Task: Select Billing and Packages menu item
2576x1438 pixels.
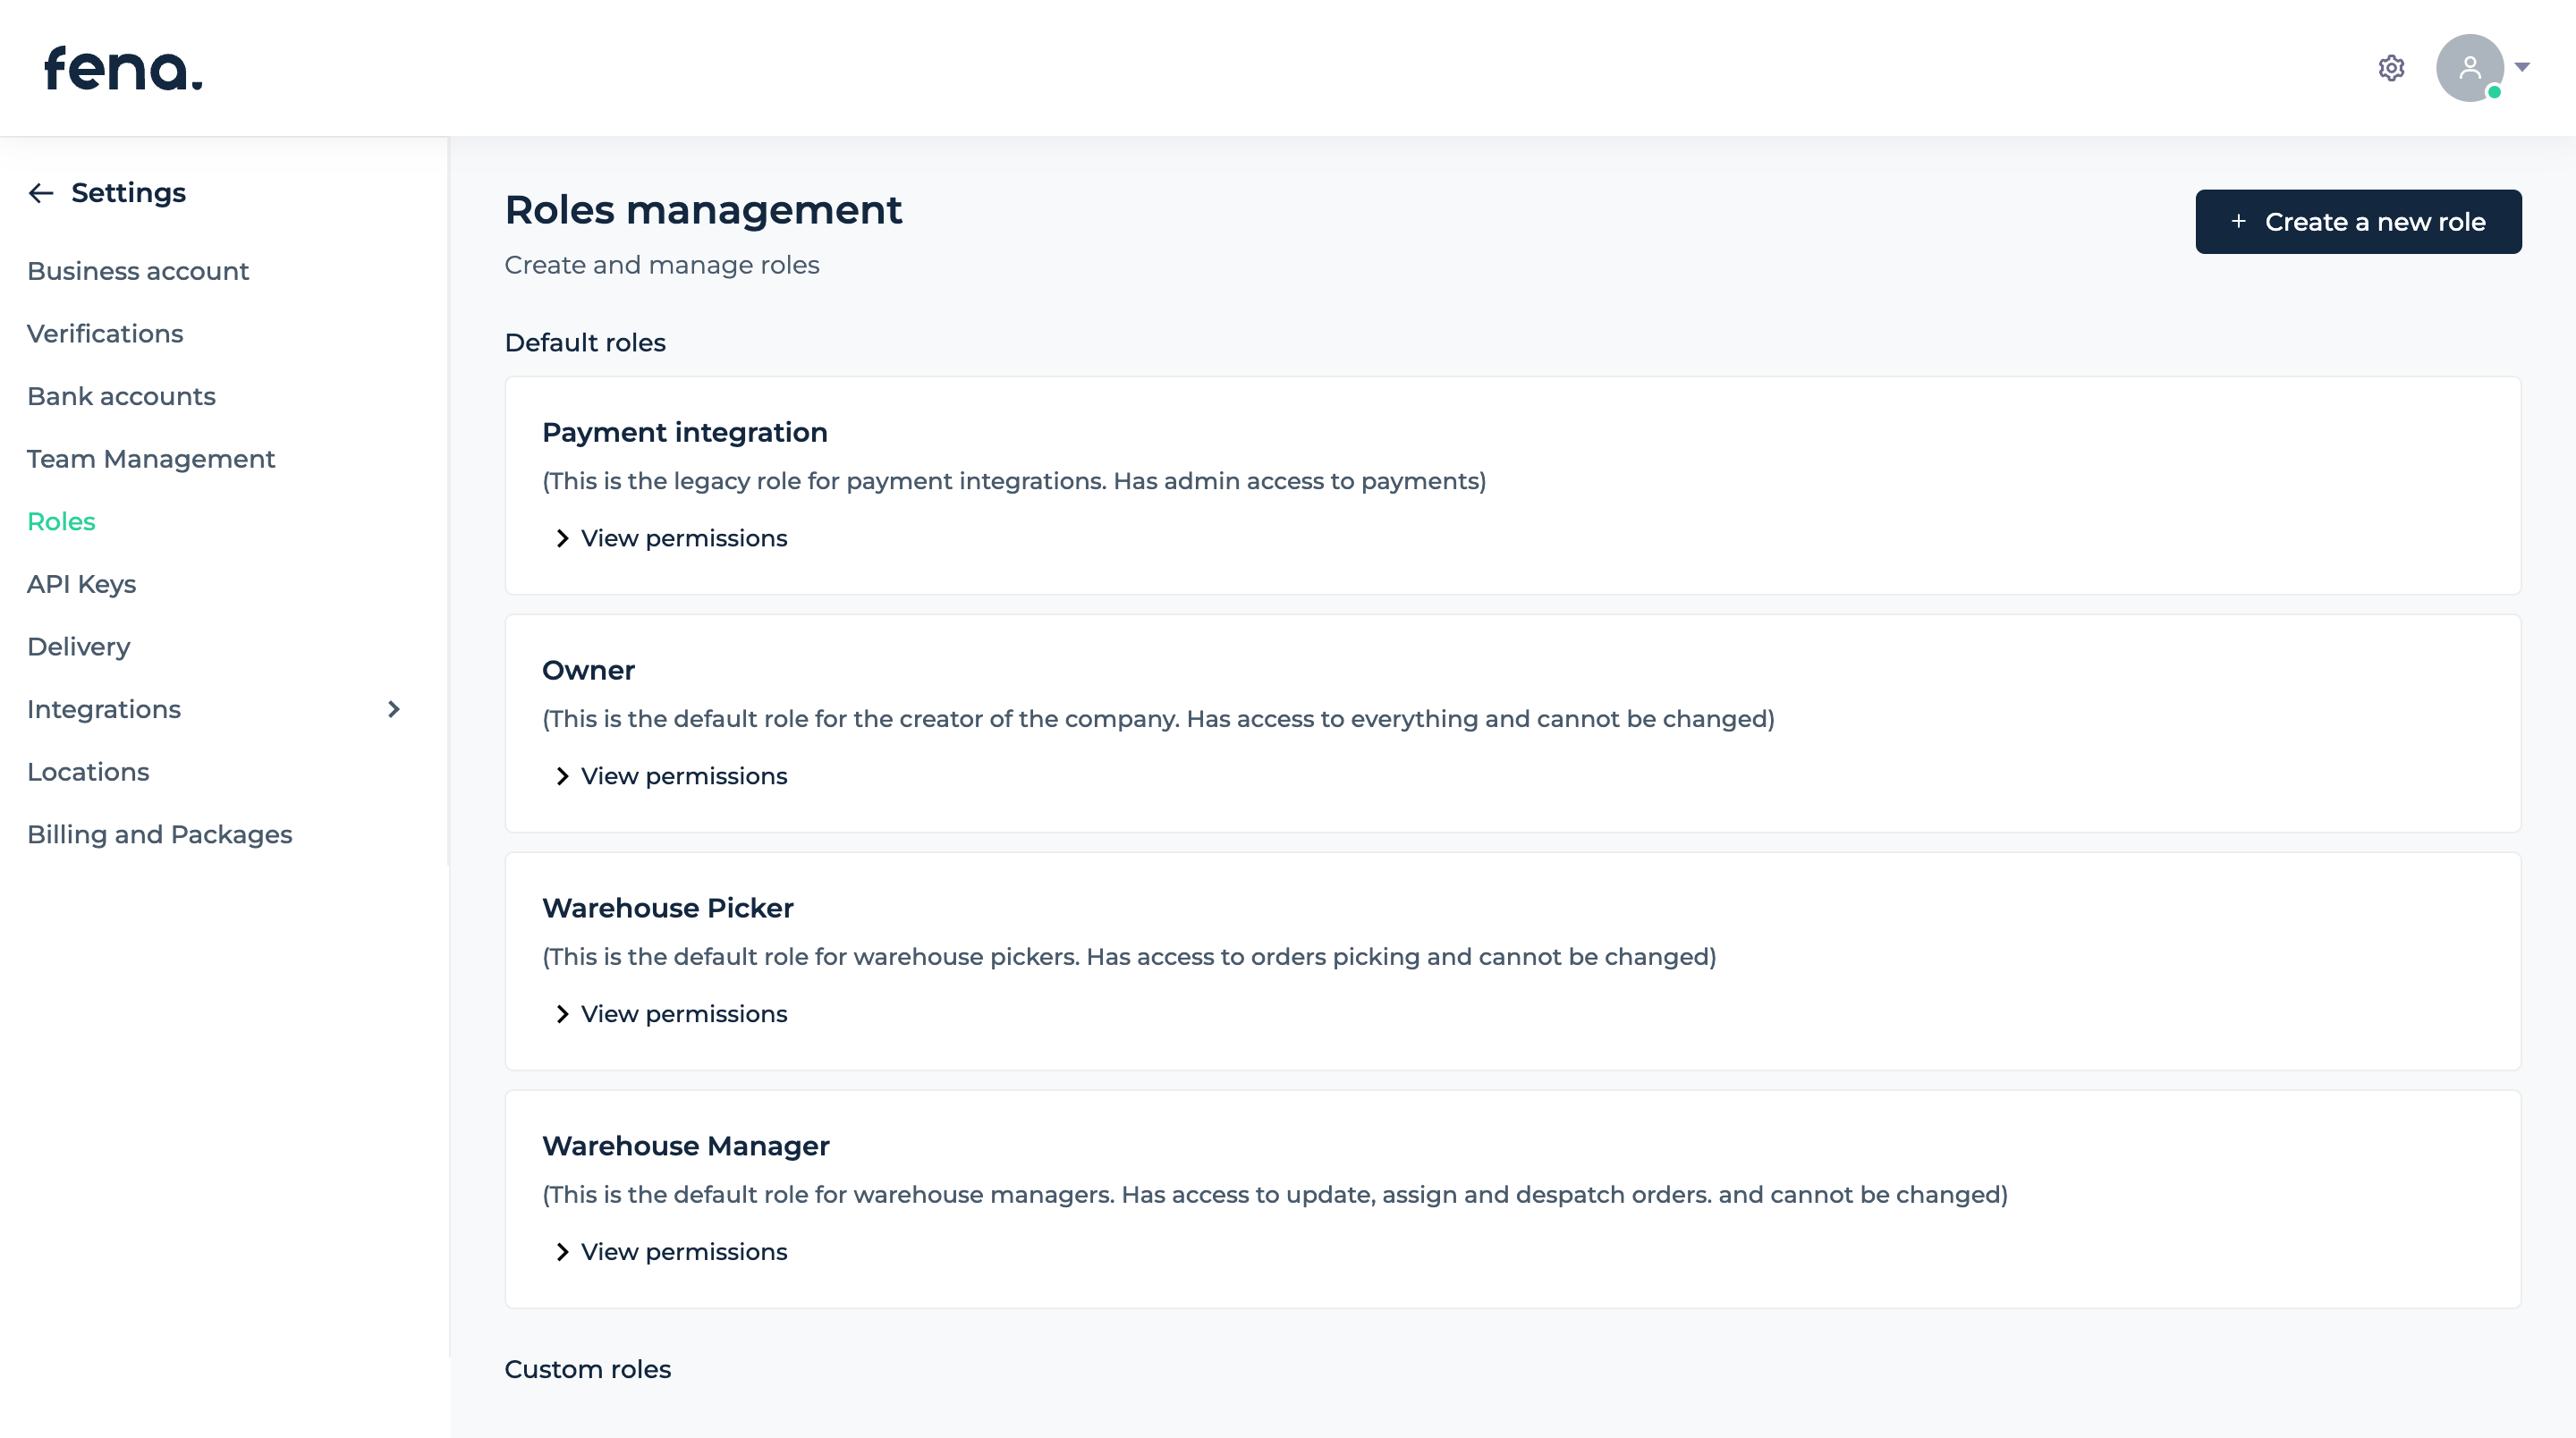Action: [159, 833]
